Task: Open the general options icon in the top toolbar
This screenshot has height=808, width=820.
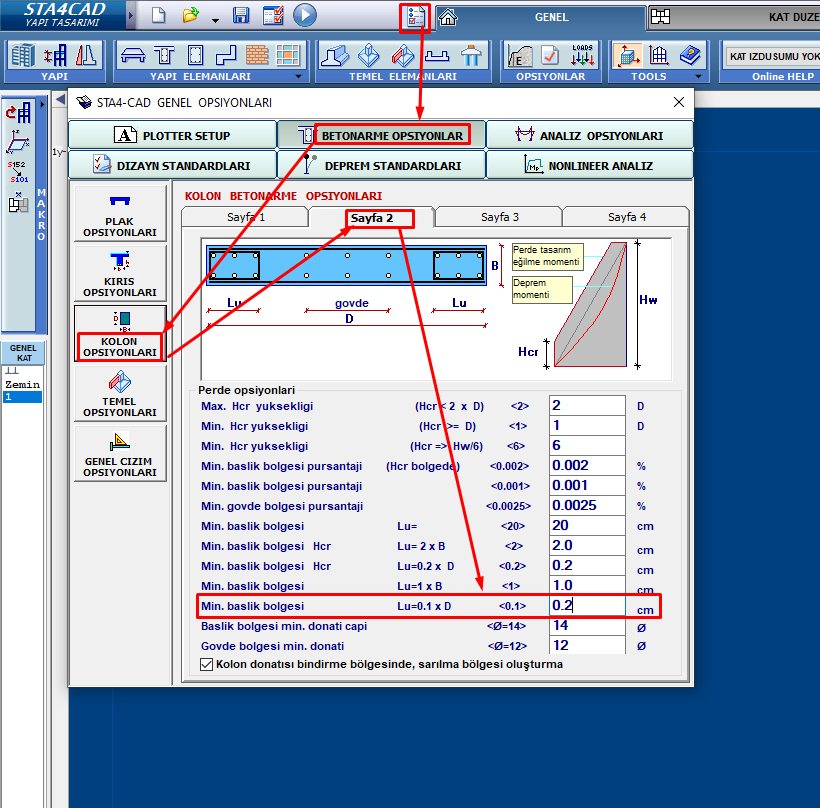Action: 414,16
